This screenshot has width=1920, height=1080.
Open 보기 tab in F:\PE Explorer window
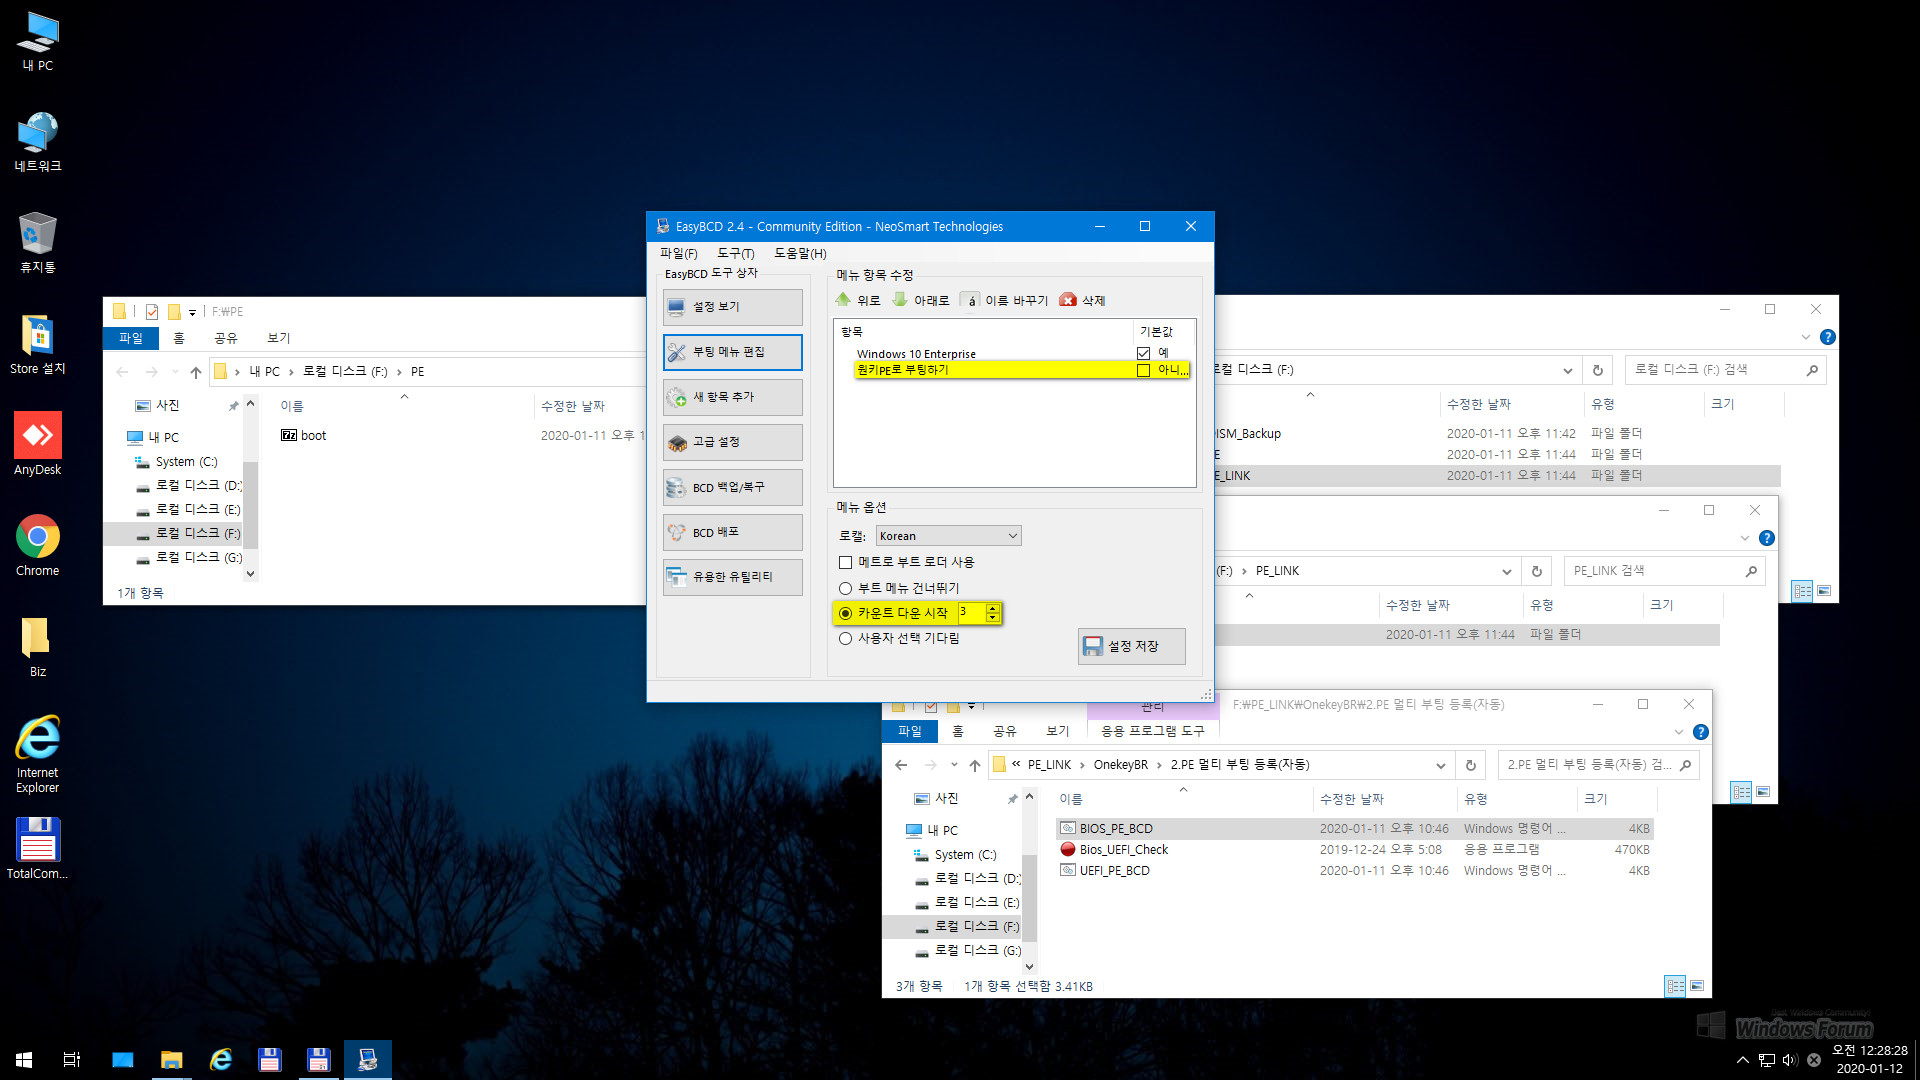279,338
